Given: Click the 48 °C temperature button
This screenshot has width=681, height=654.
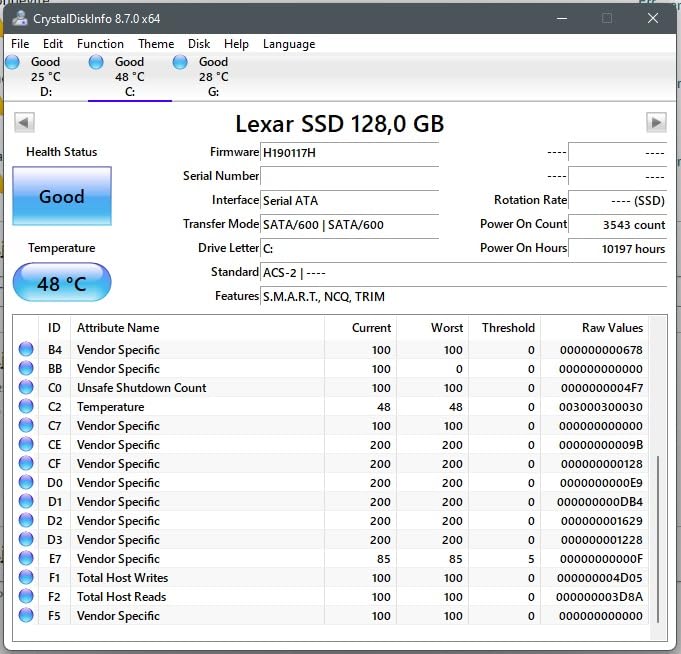Looking at the screenshot, I should [x=62, y=283].
